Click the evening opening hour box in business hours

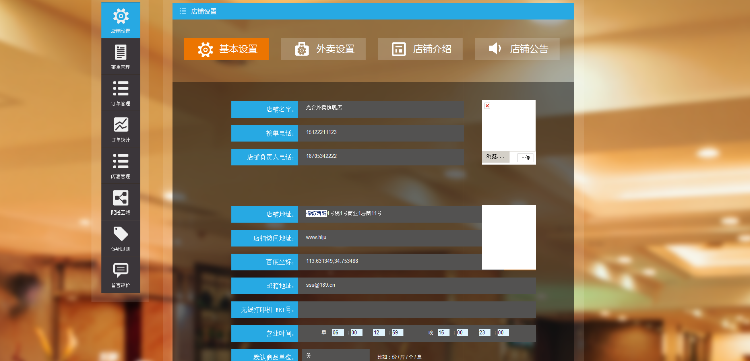point(443,333)
